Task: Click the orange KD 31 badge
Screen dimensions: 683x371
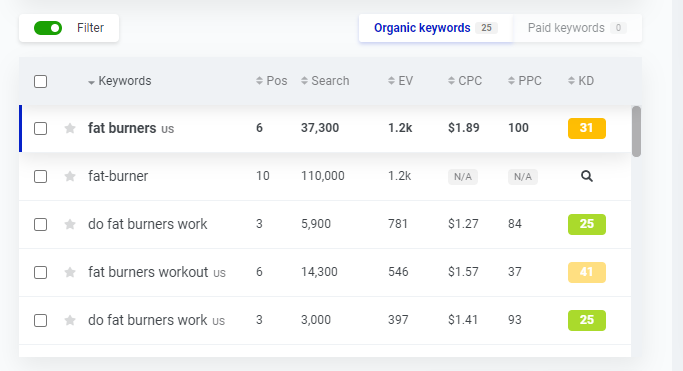Action: [x=587, y=128]
